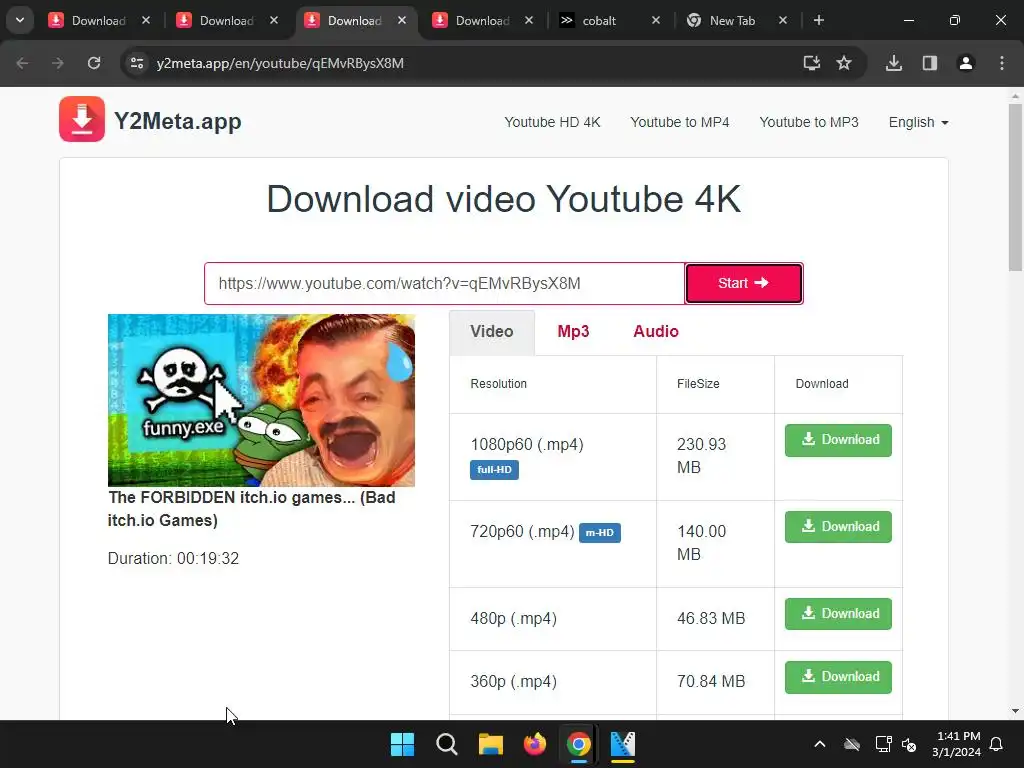Download the 720p60 (.mp4) video
The height and width of the screenshot is (768, 1024).
pyautogui.click(x=838, y=527)
